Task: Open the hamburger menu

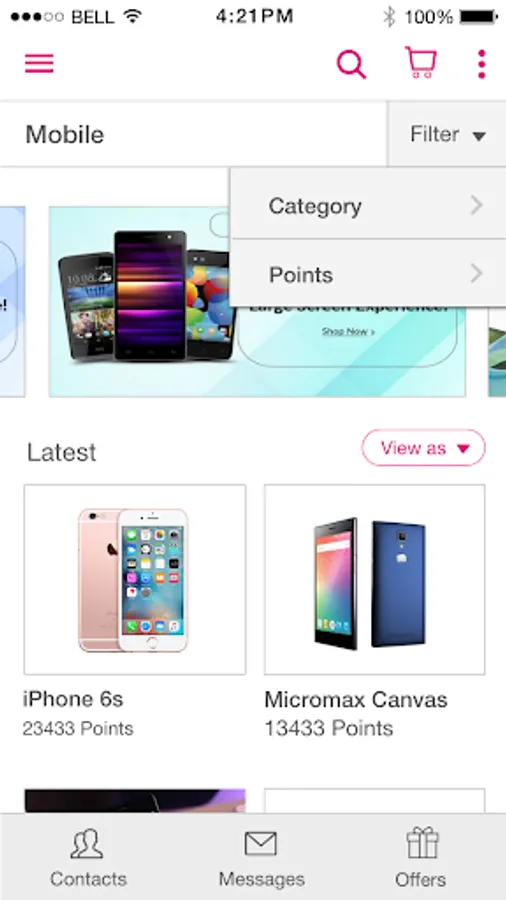Action: 39,63
